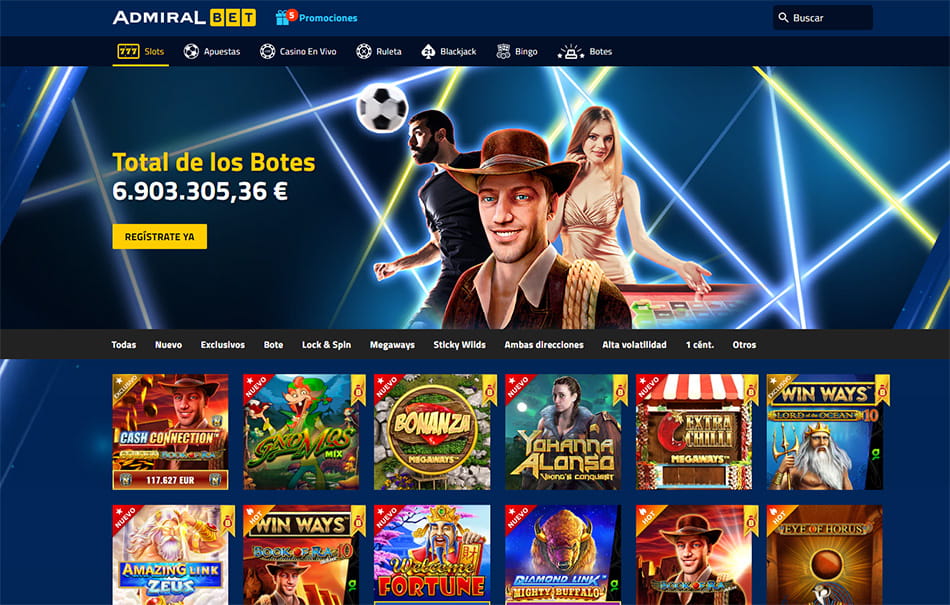Click the Buscar search field
Viewport: 950px width, 605px height.
coord(823,18)
